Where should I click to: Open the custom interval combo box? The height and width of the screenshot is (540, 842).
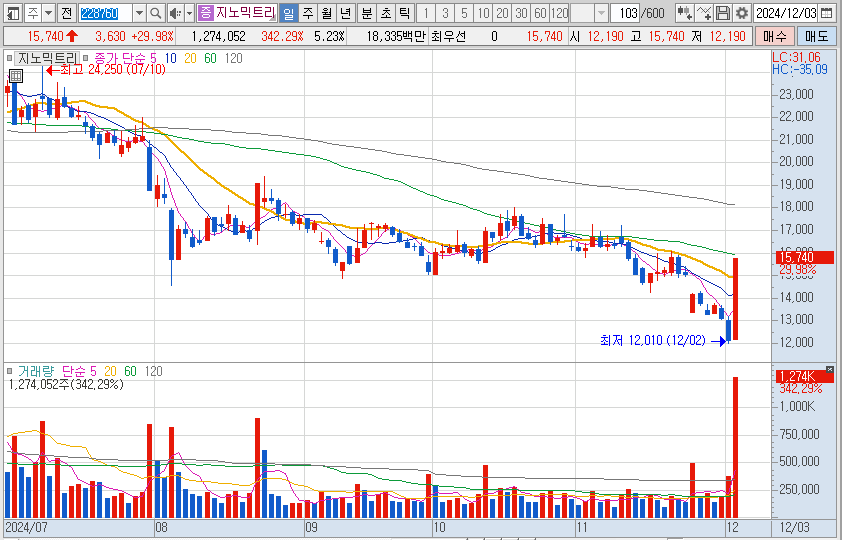pyautogui.click(x=589, y=12)
